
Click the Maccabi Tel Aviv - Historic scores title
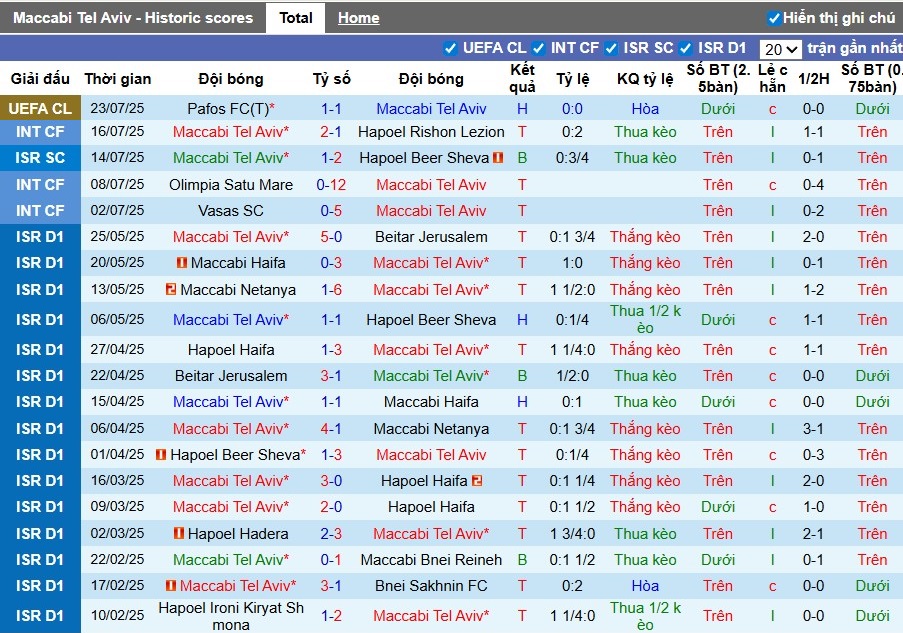click(133, 18)
